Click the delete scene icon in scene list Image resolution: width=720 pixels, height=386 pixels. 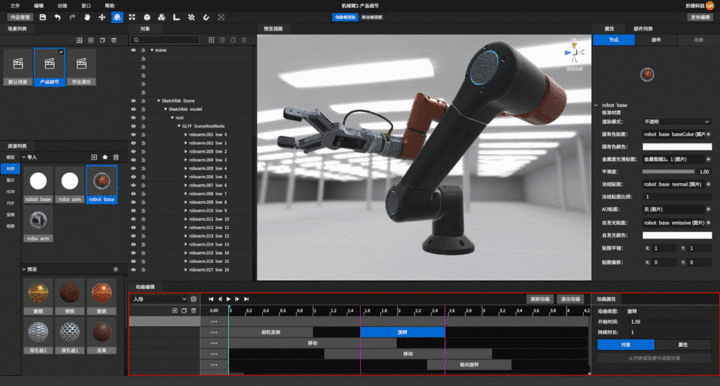tap(114, 40)
